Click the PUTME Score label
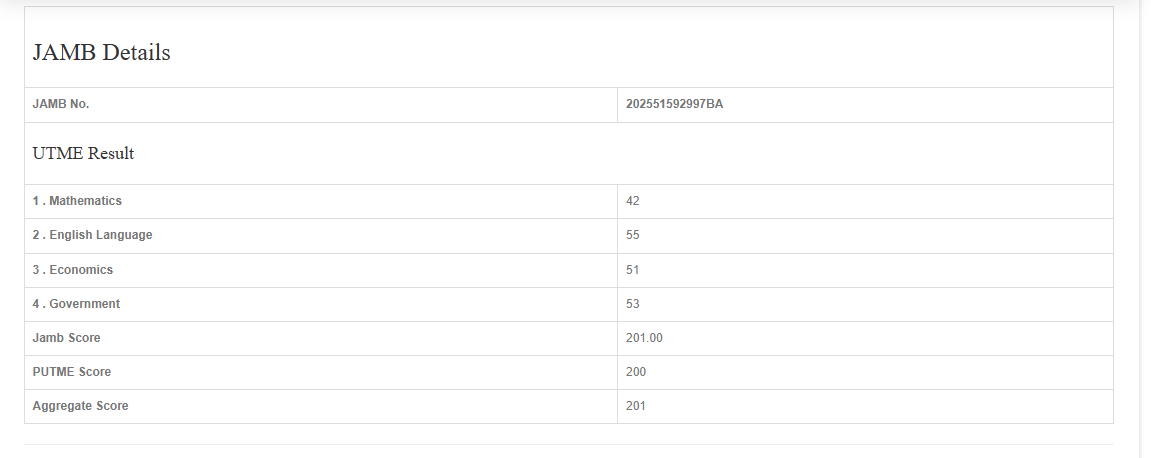This screenshot has height=458, width=1151. click(71, 372)
